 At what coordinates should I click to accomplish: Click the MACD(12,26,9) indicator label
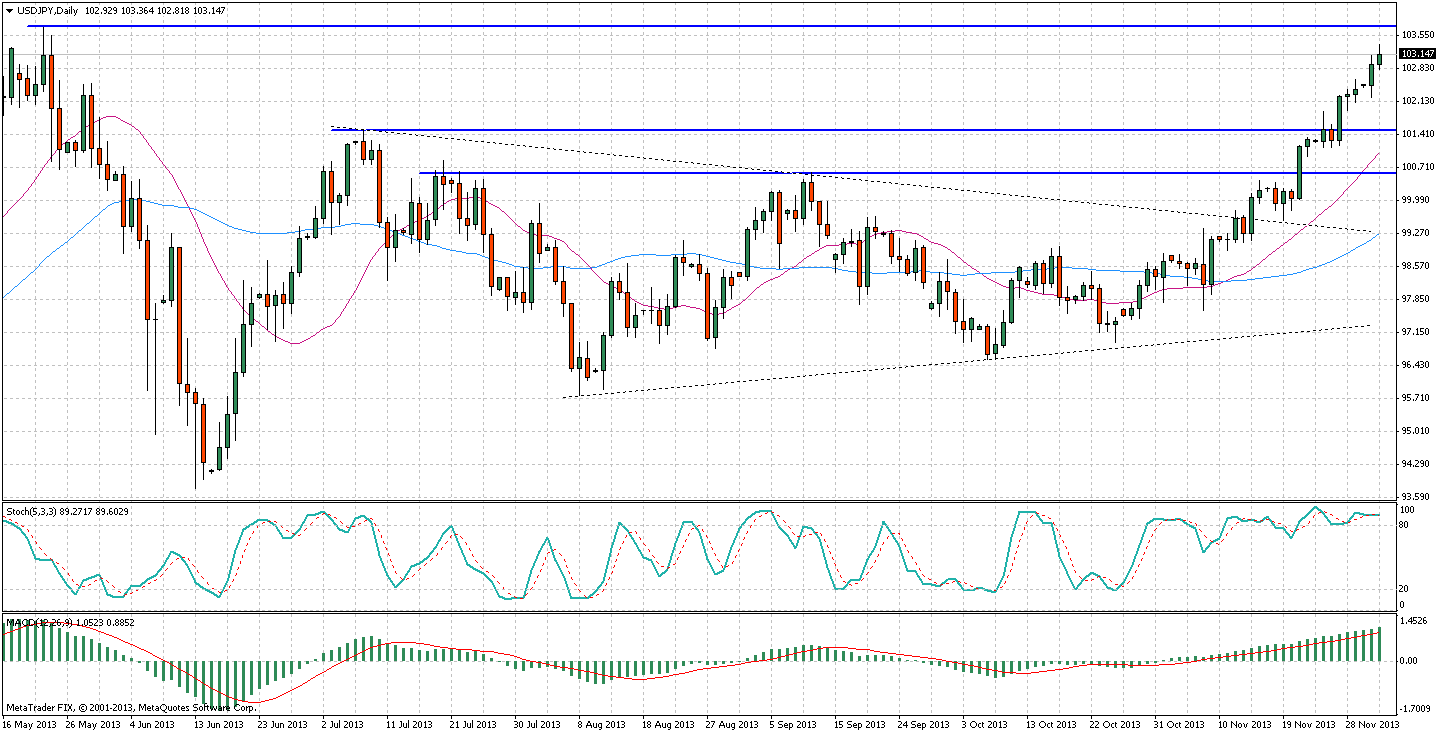click(42, 622)
